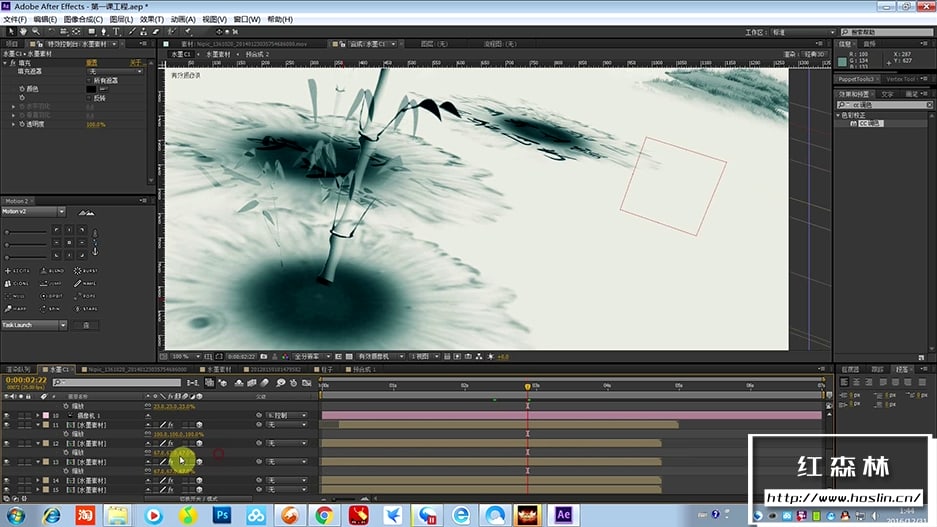Toggle visibility of layer 15
Viewport: 937px width, 527px height.
tap(7, 490)
